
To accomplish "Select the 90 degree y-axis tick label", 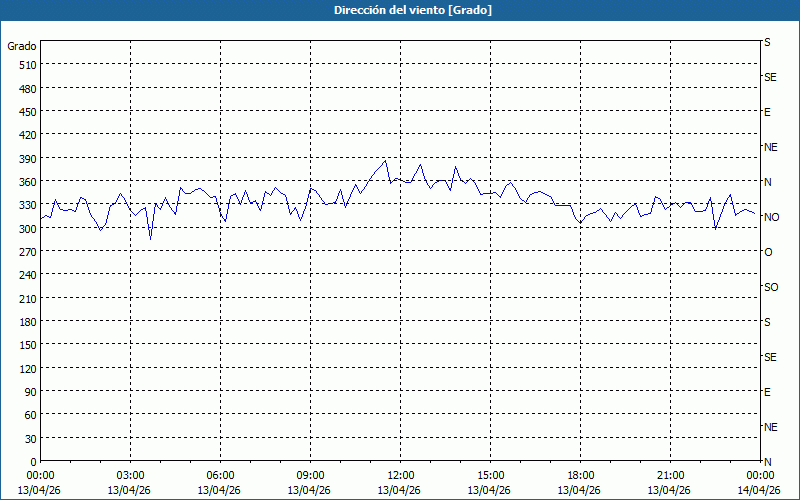I will pyautogui.click(x=27, y=392).
